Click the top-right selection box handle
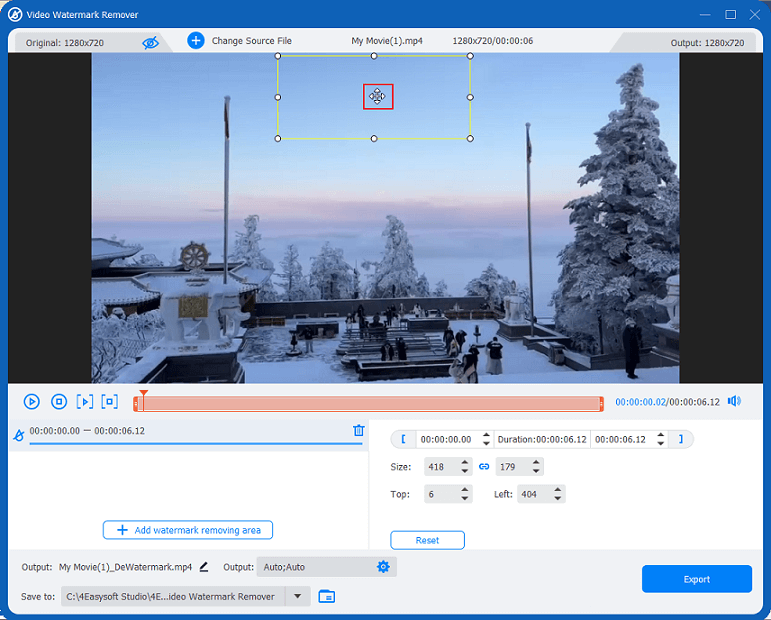The image size is (771, 620). point(470,56)
